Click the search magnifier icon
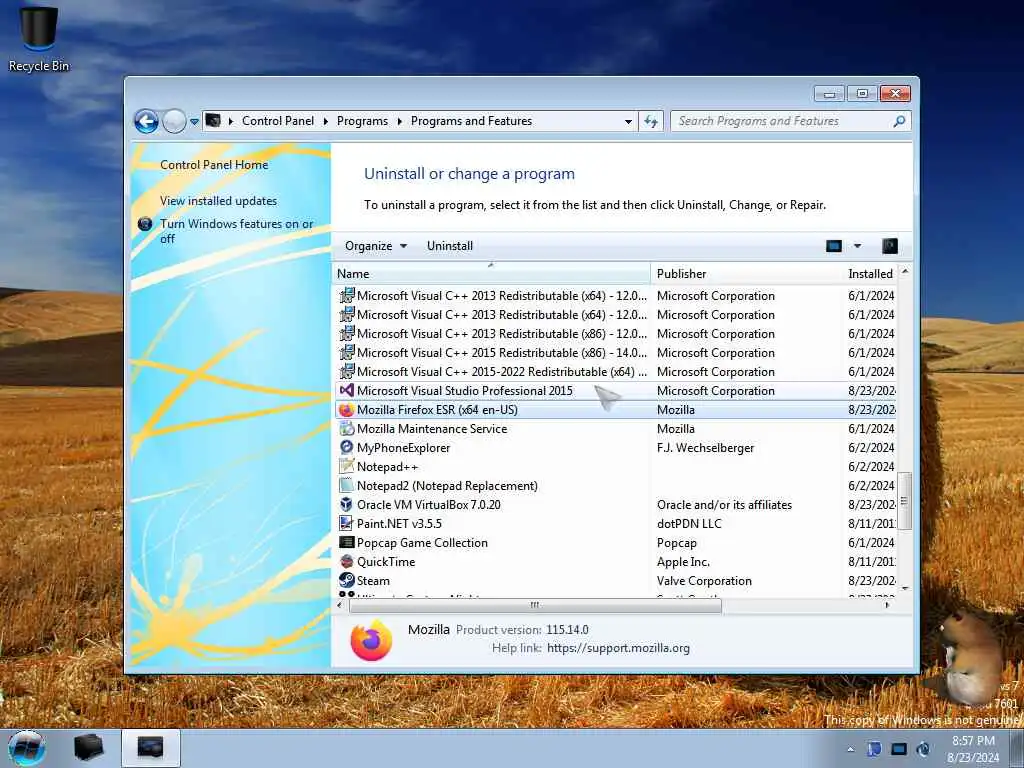The image size is (1024, 768). tap(899, 121)
